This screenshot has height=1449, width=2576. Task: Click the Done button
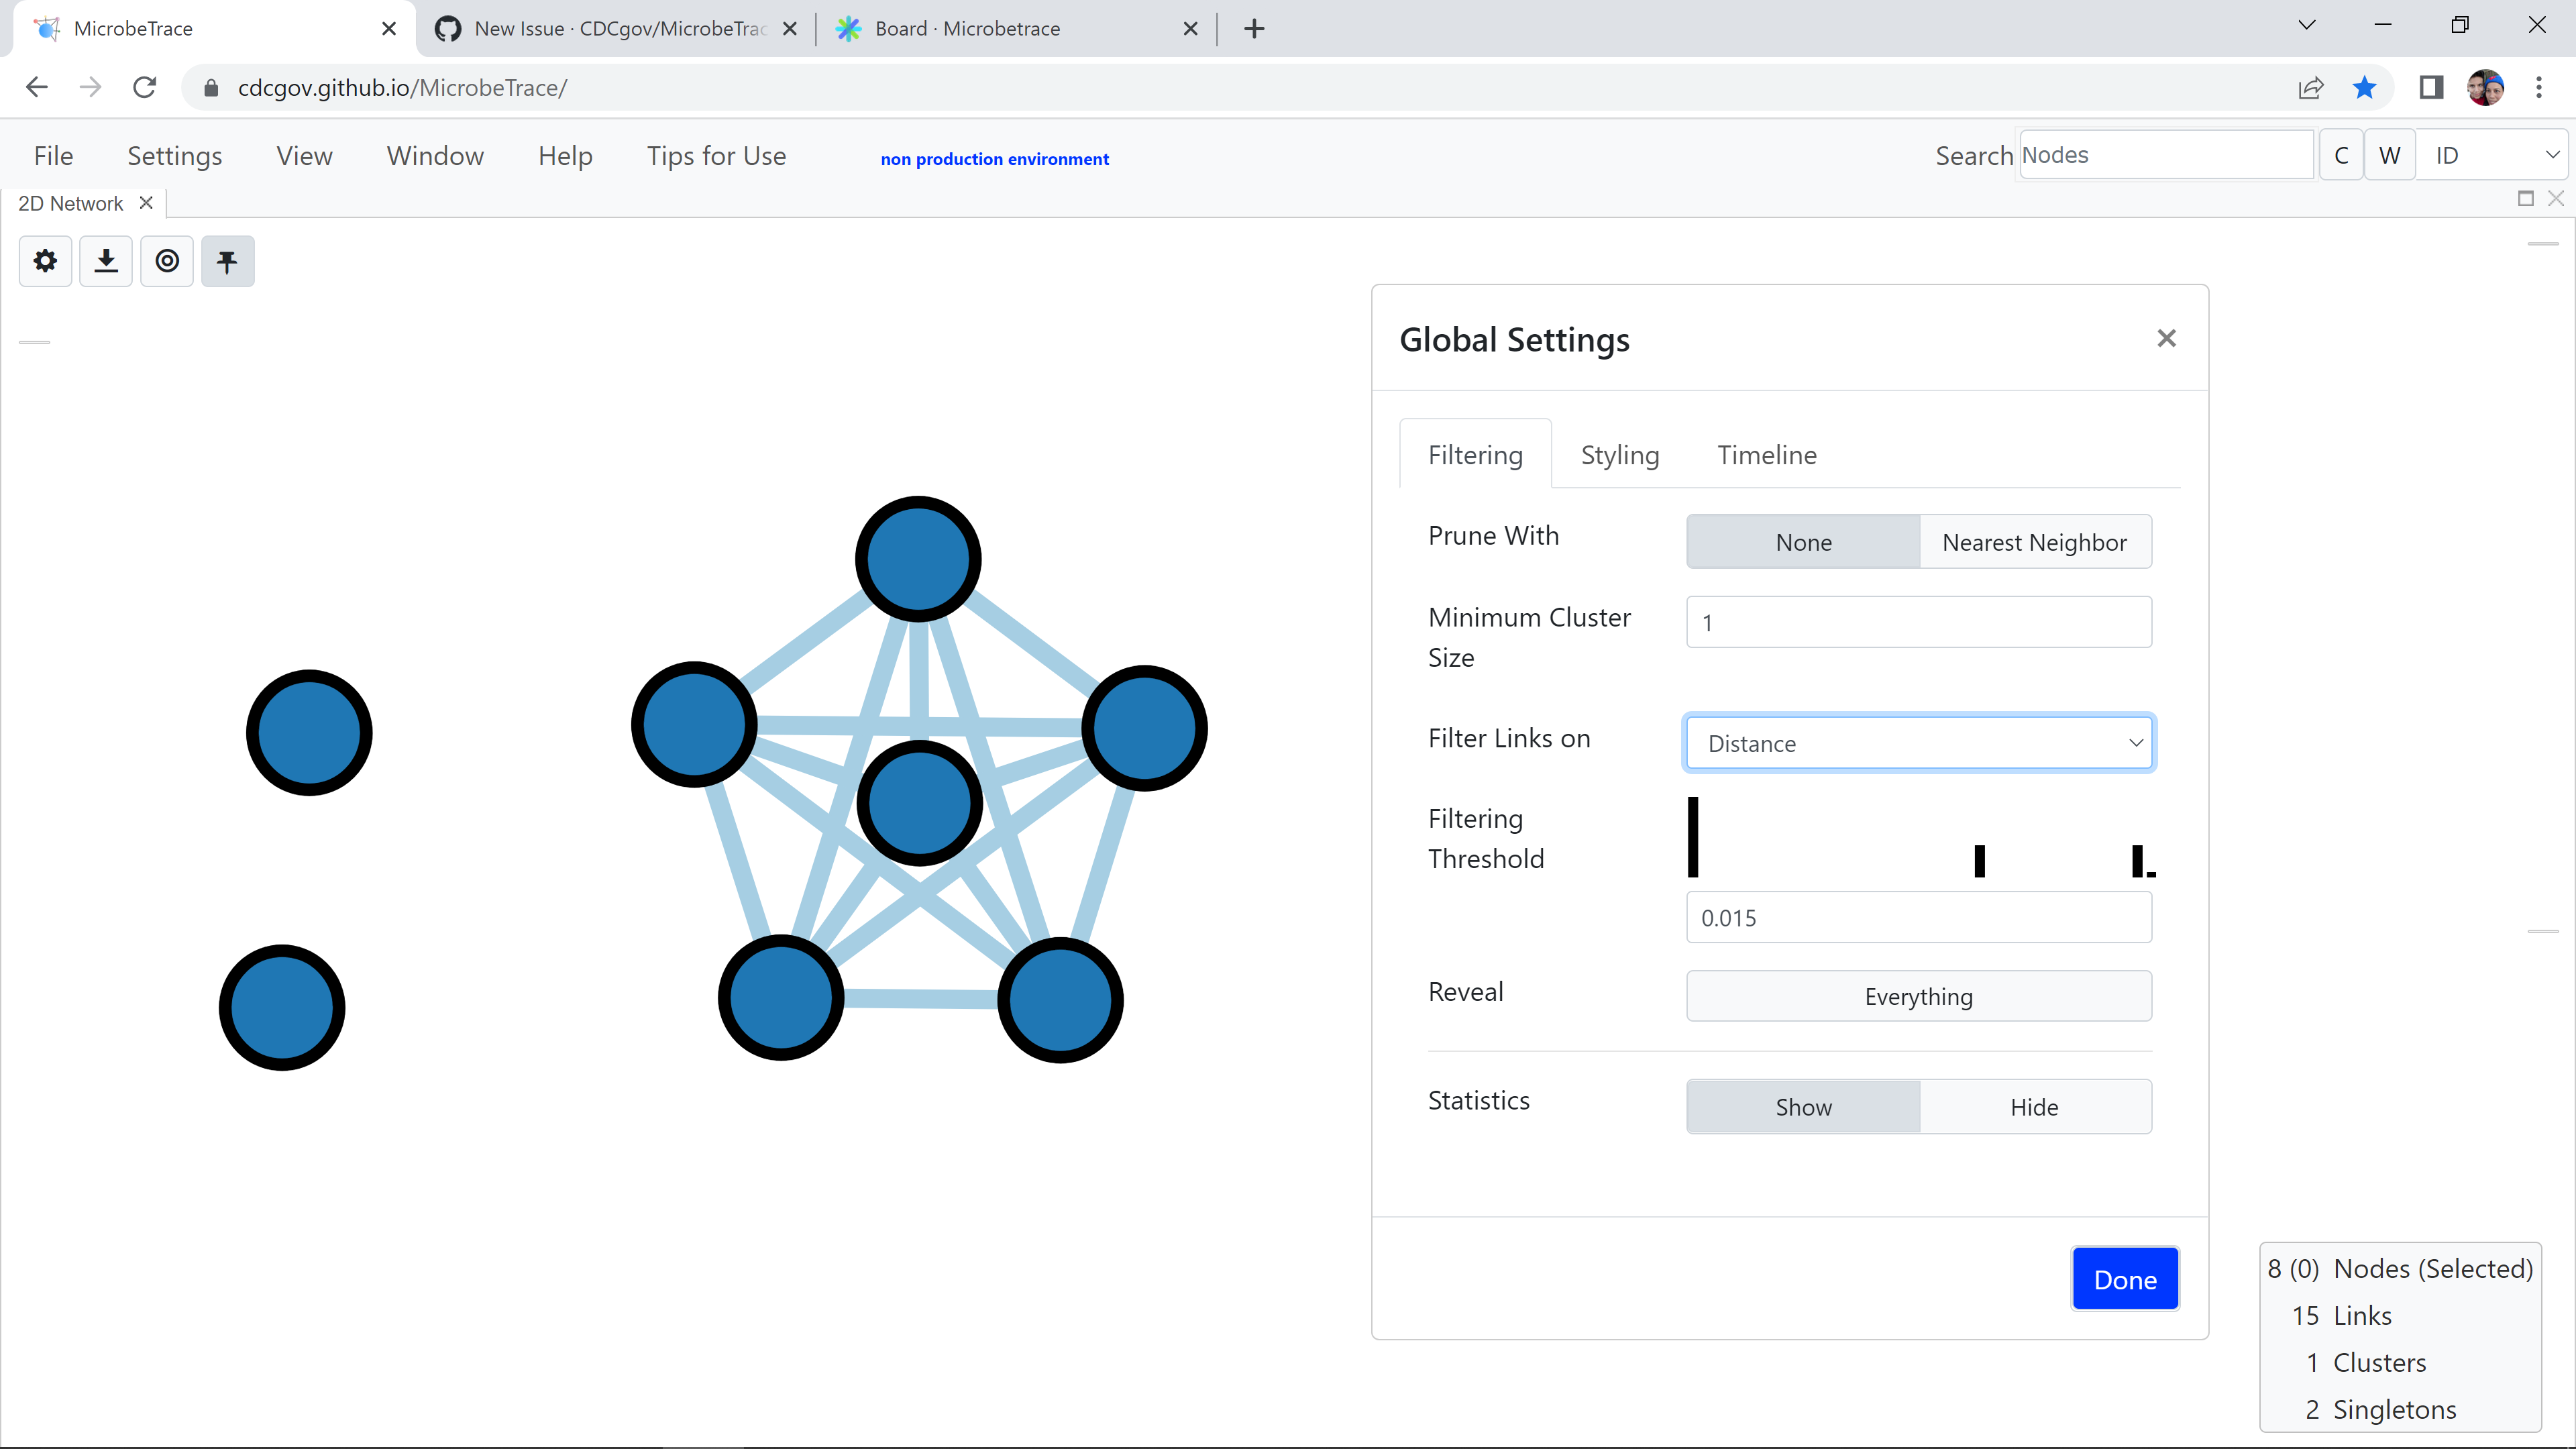[x=2125, y=1278]
